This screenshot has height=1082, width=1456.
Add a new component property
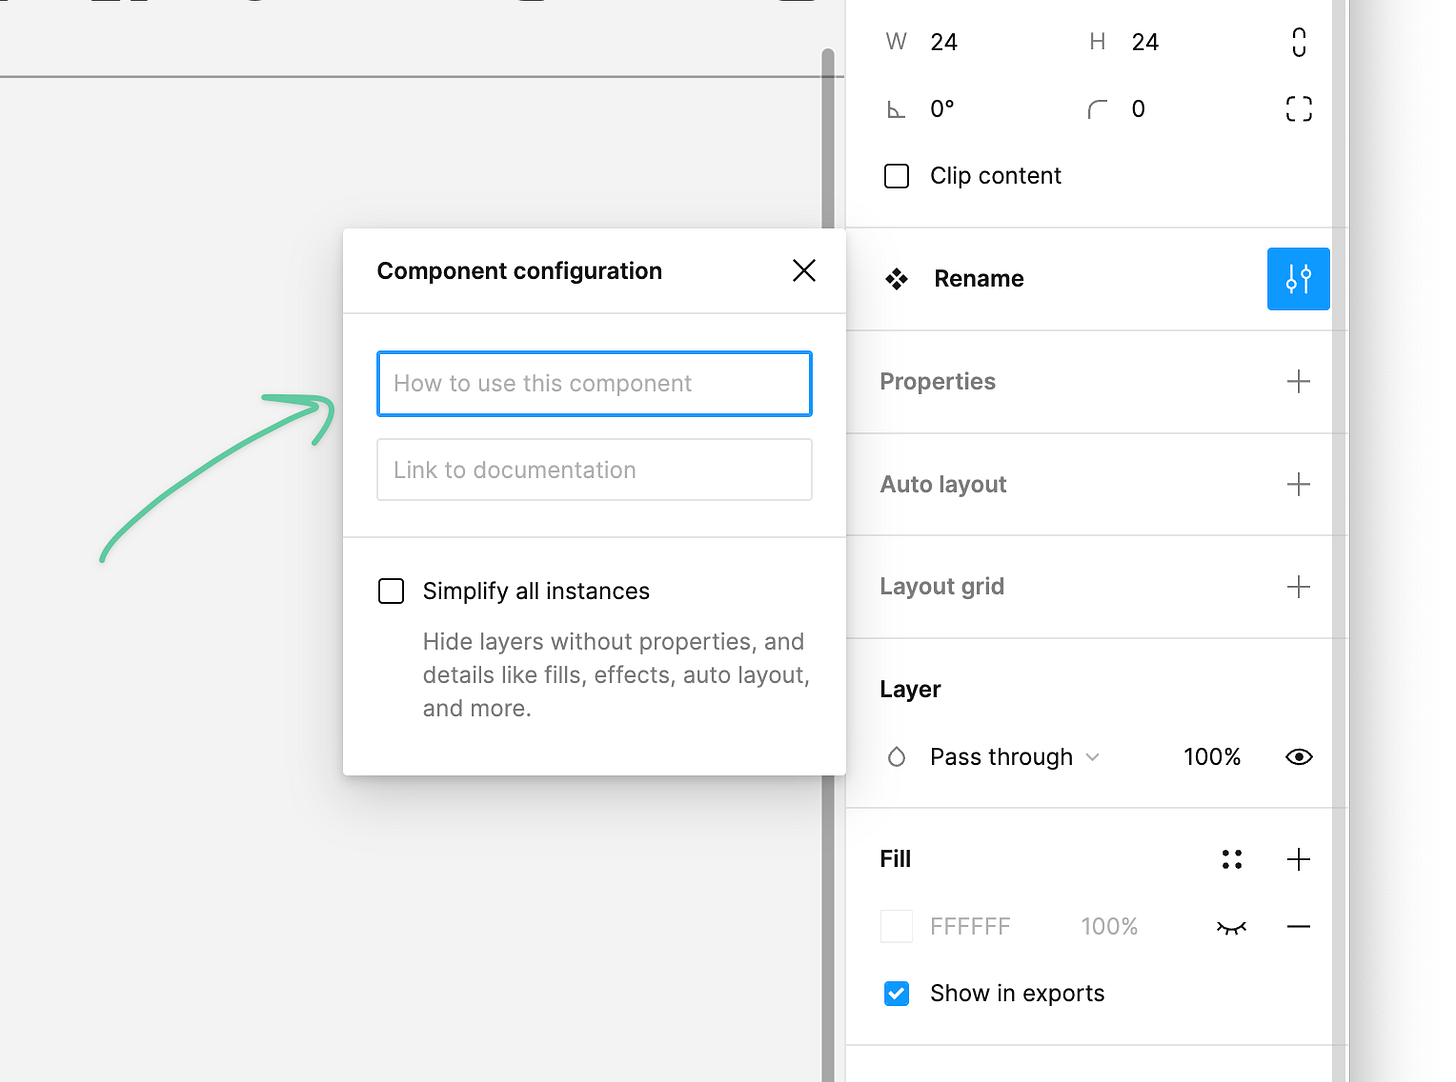point(1298,382)
